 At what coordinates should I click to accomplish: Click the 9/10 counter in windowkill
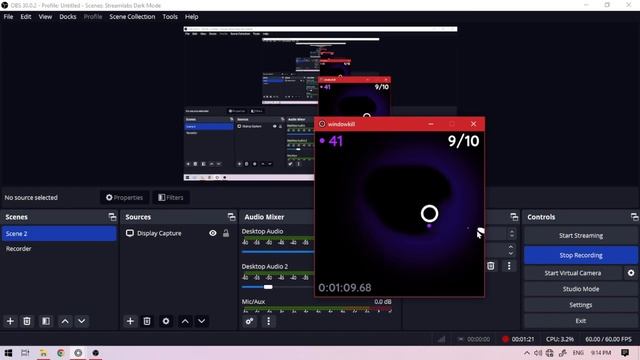point(463,141)
